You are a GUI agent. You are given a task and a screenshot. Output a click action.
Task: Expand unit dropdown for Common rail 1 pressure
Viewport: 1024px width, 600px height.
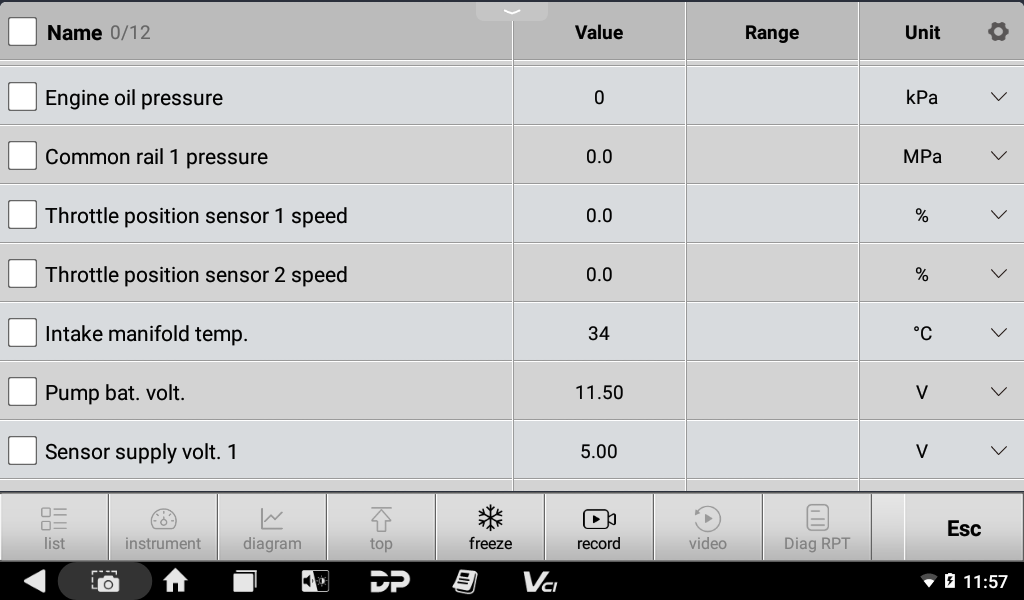(998, 156)
